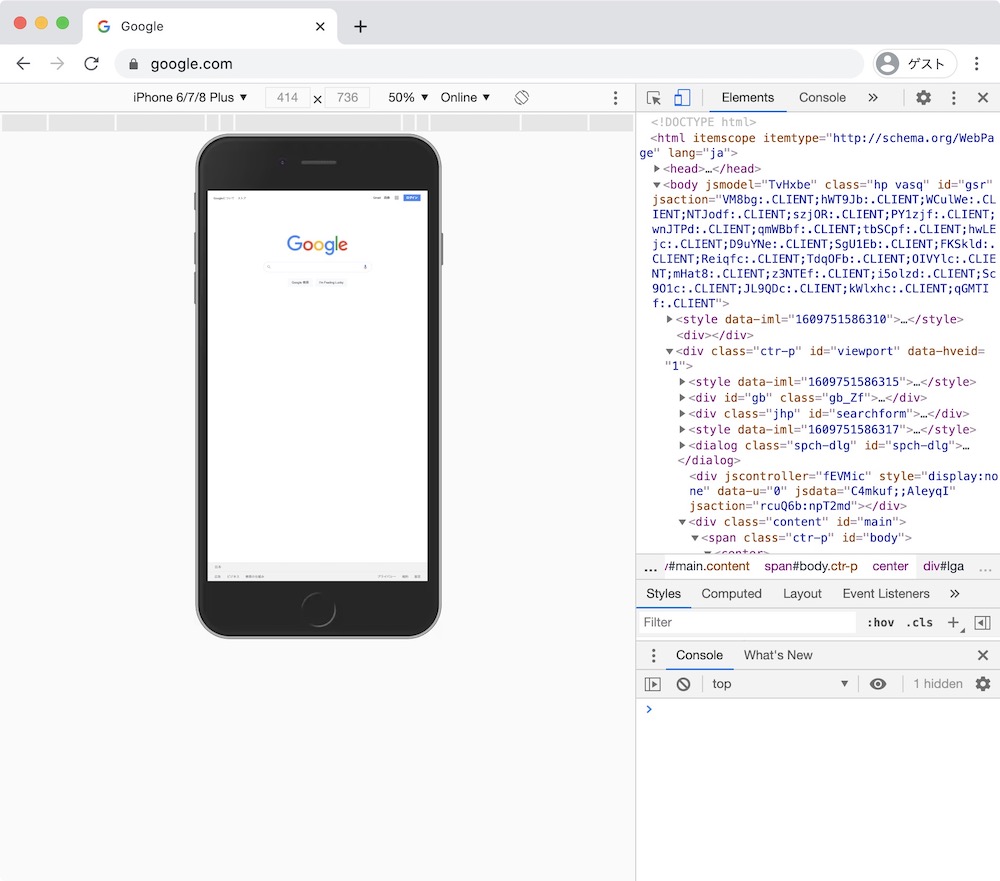This screenshot has height=881, width=1000.
Task: Open Chrome's three-dot menu
Action: click(976, 63)
